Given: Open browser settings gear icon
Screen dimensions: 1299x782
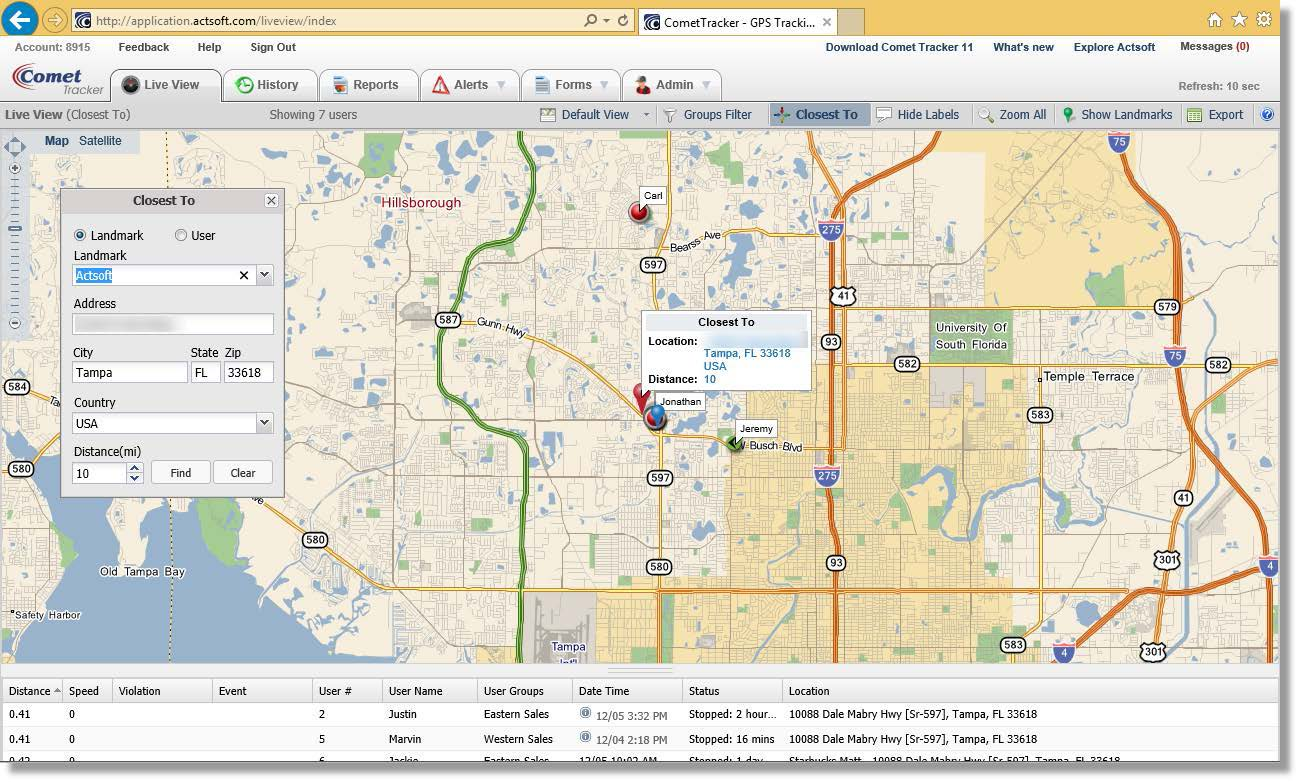Looking at the screenshot, I should pyautogui.click(x=1264, y=20).
